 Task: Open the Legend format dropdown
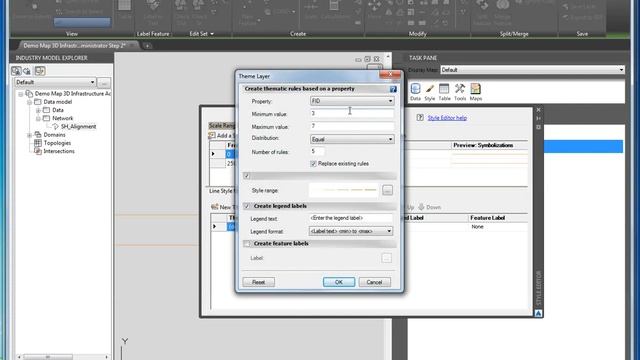[x=351, y=231]
